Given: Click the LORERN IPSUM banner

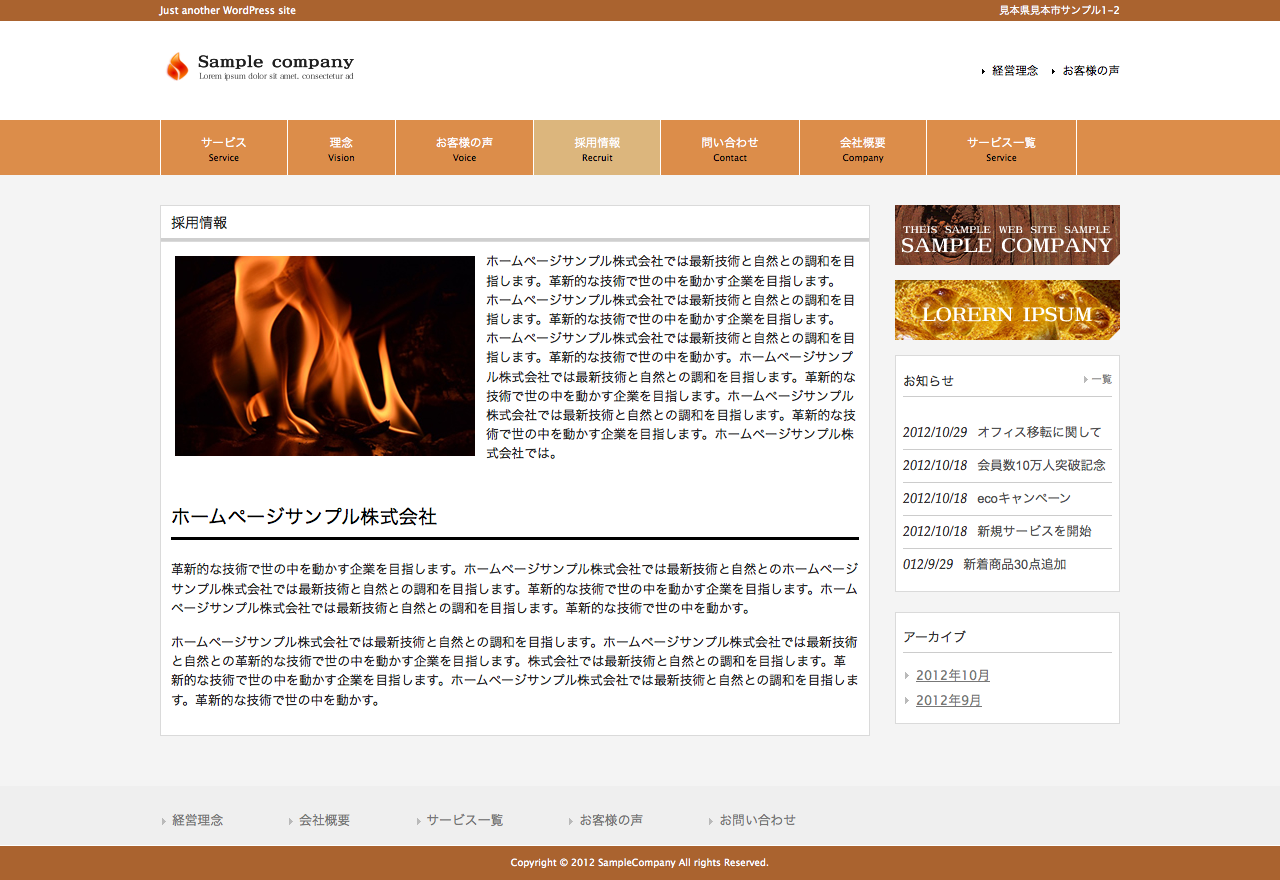Looking at the screenshot, I should pos(1007,310).
